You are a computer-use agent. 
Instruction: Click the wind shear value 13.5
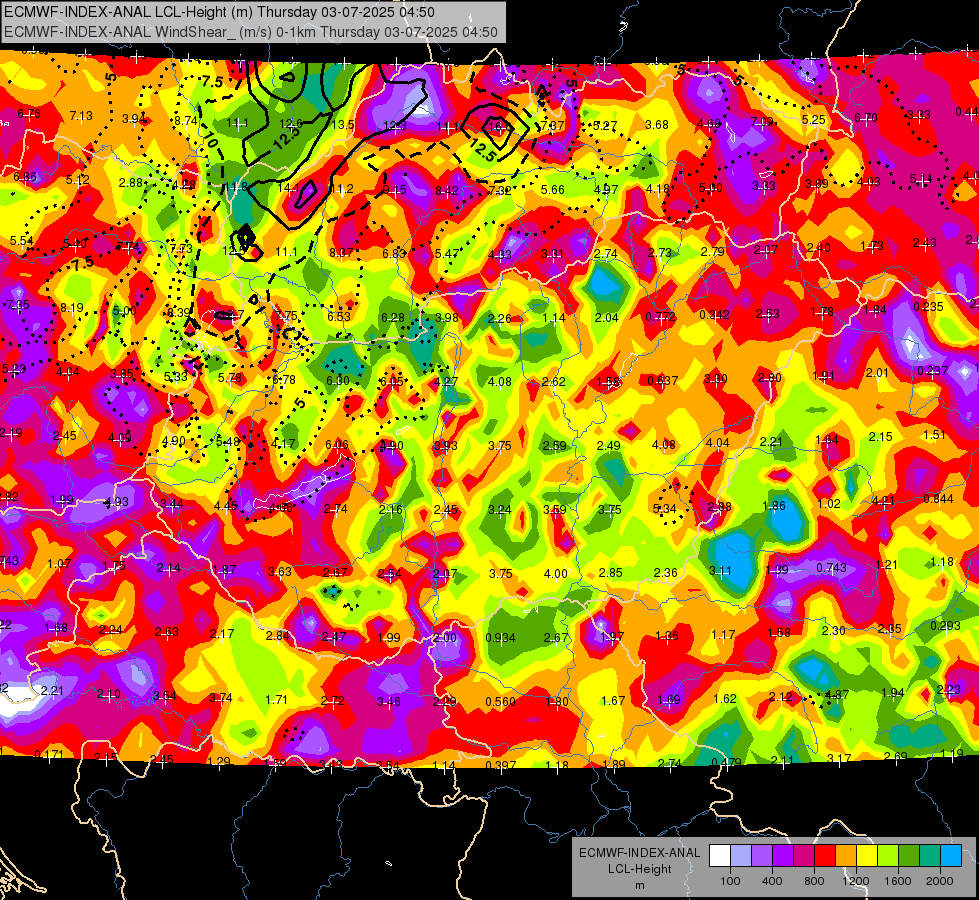pos(343,125)
